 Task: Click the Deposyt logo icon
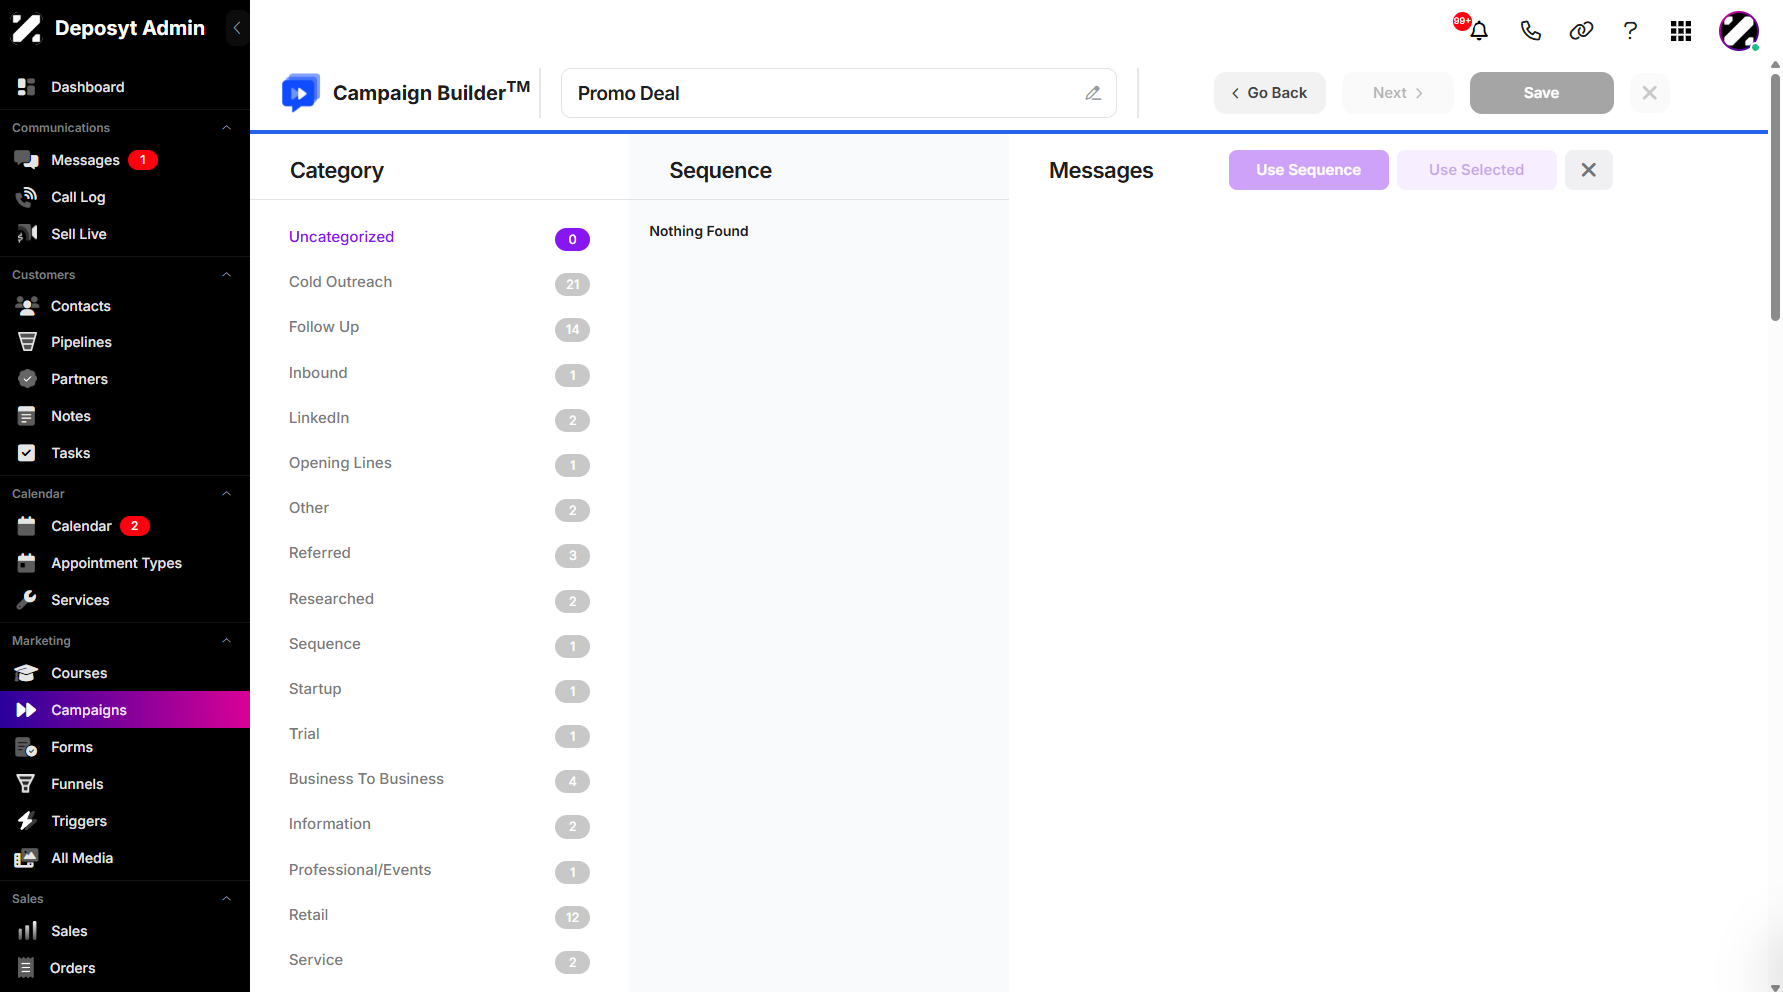pyautogui.click(x=26, y=28)
